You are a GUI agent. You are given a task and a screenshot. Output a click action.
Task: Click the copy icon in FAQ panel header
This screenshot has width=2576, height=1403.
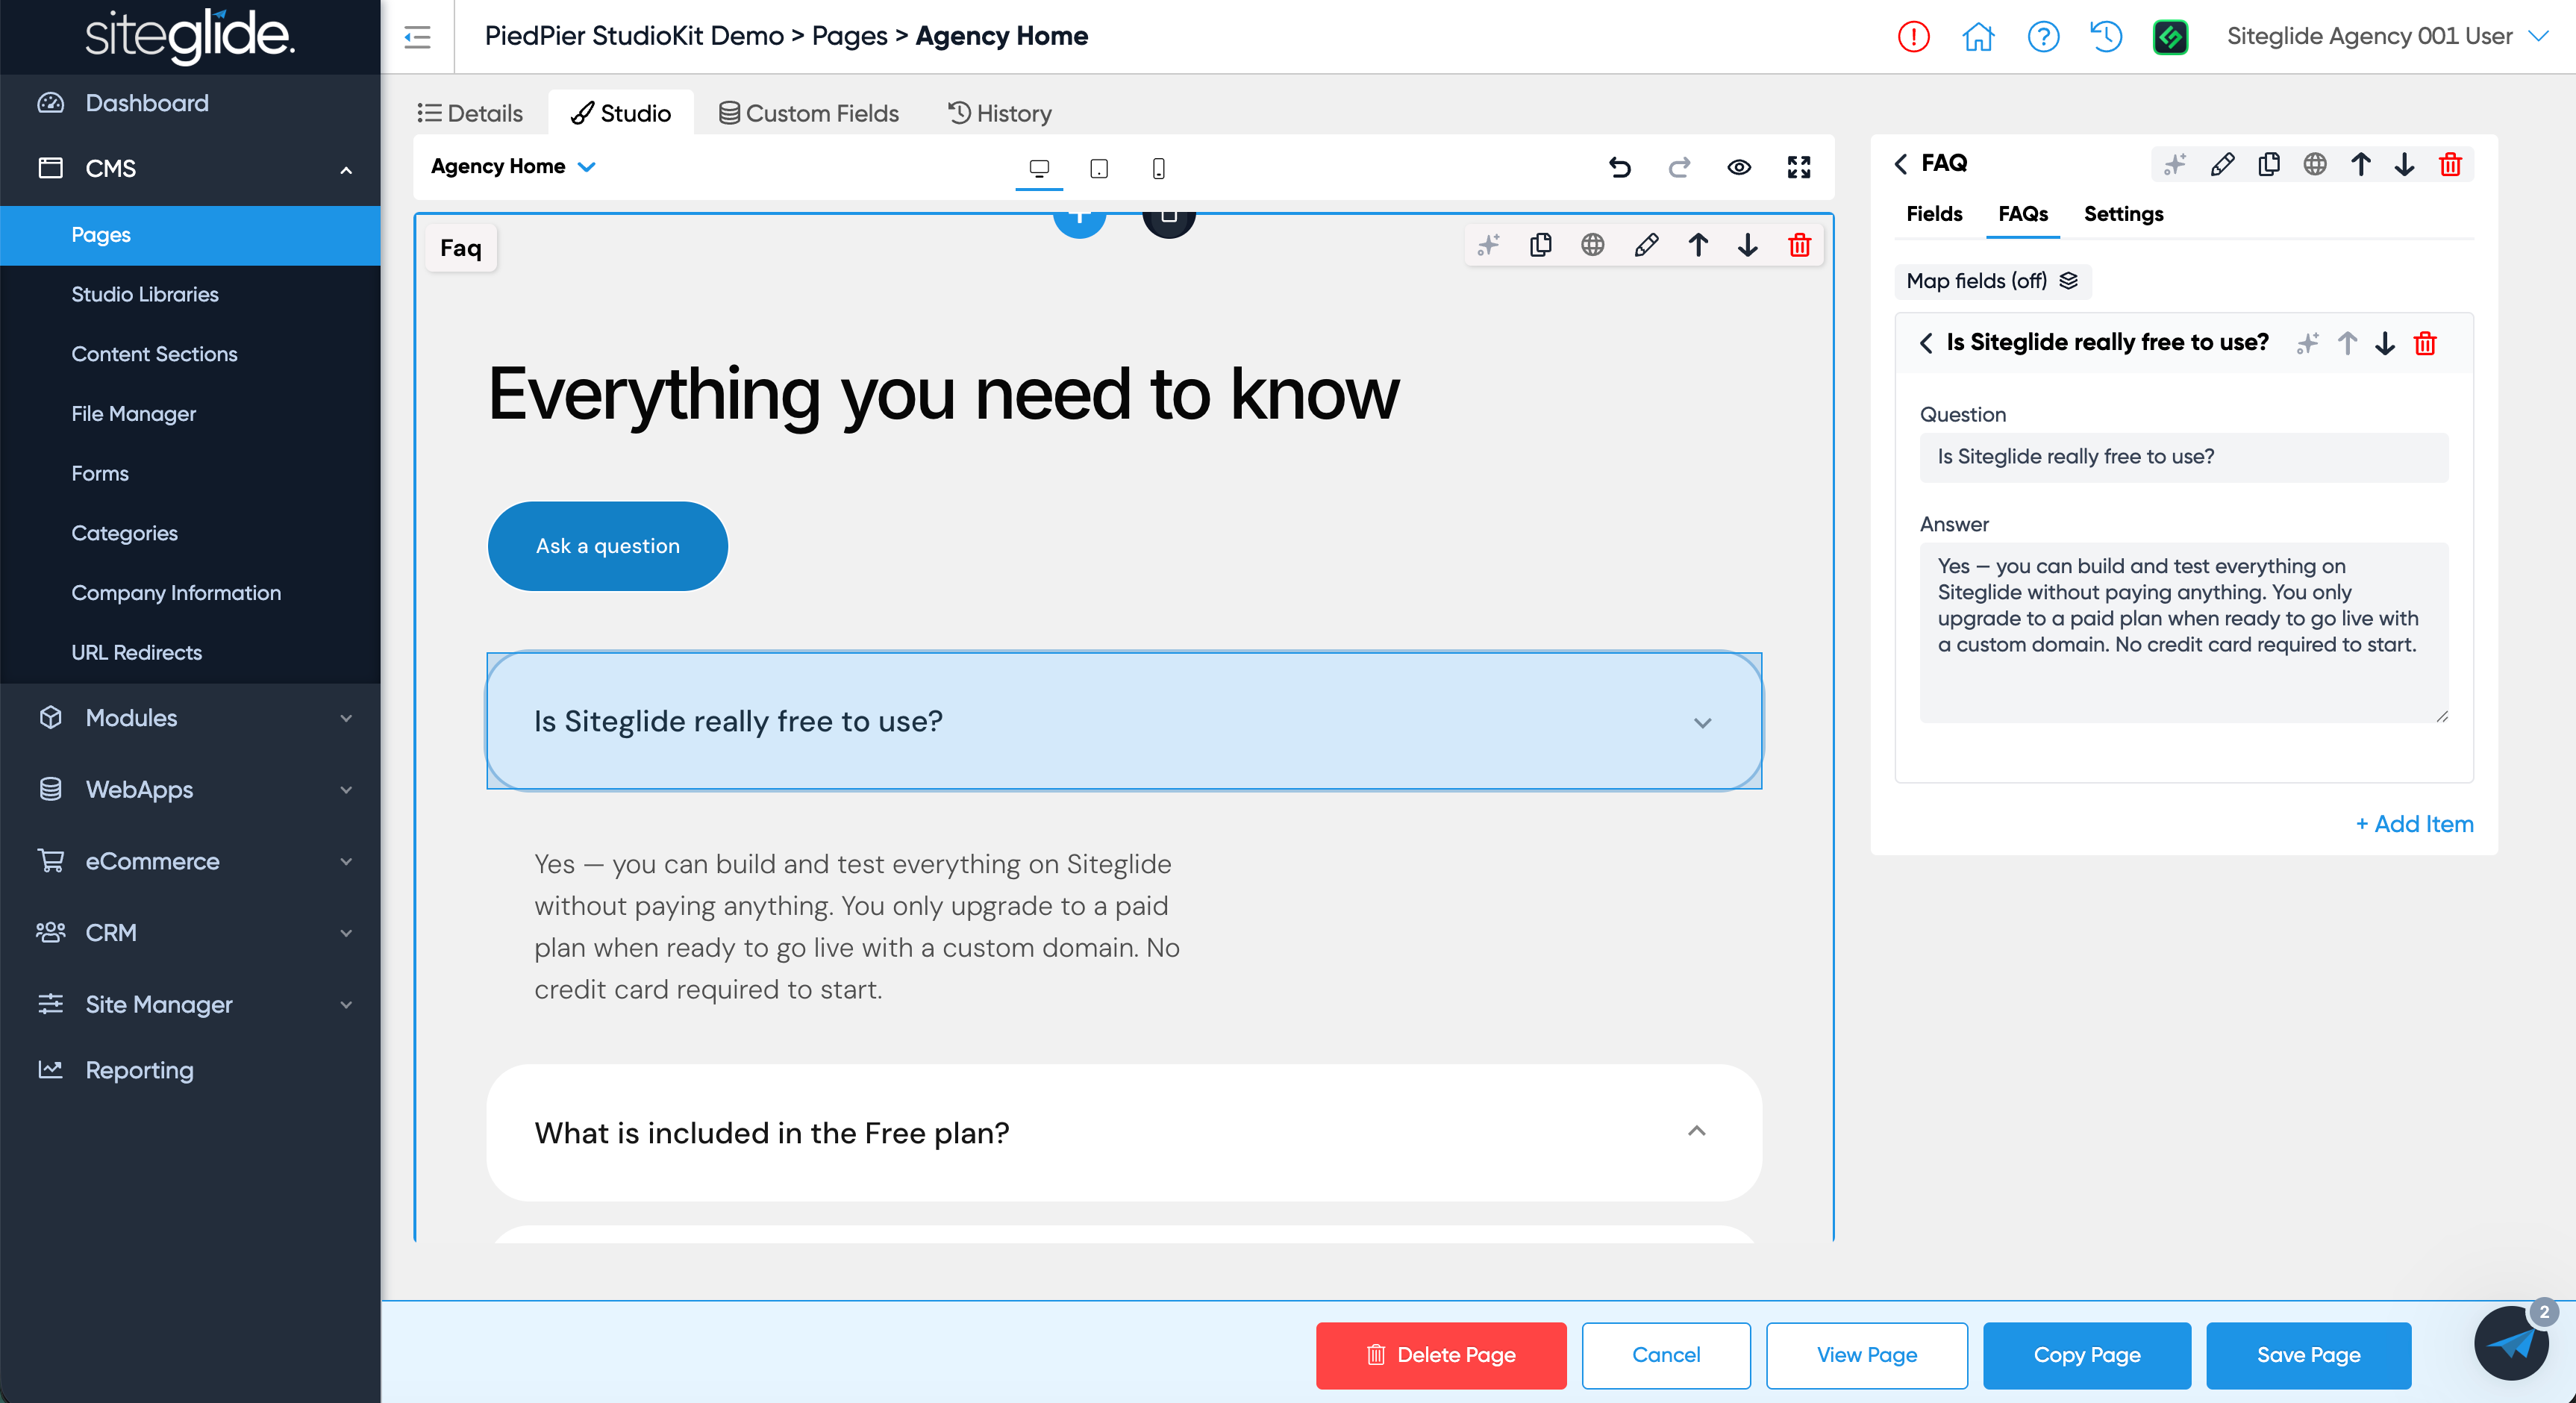tap(2269, 164)
